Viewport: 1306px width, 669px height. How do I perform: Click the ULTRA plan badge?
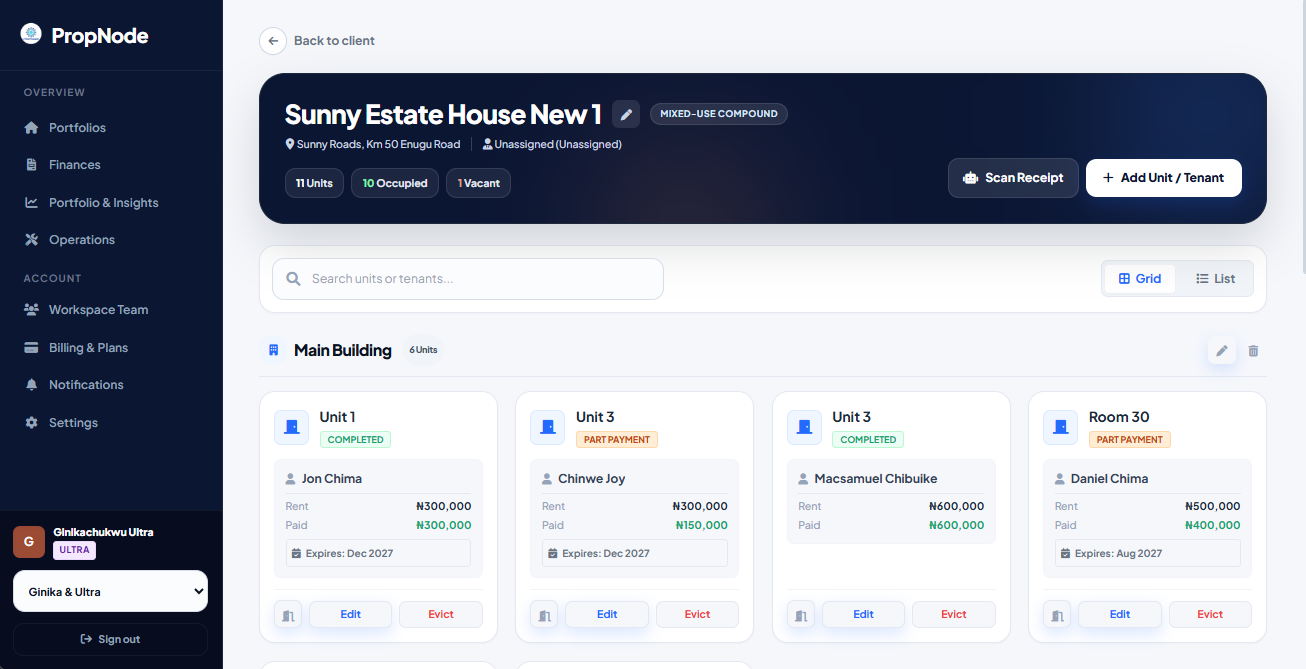(x=74, y=550)
